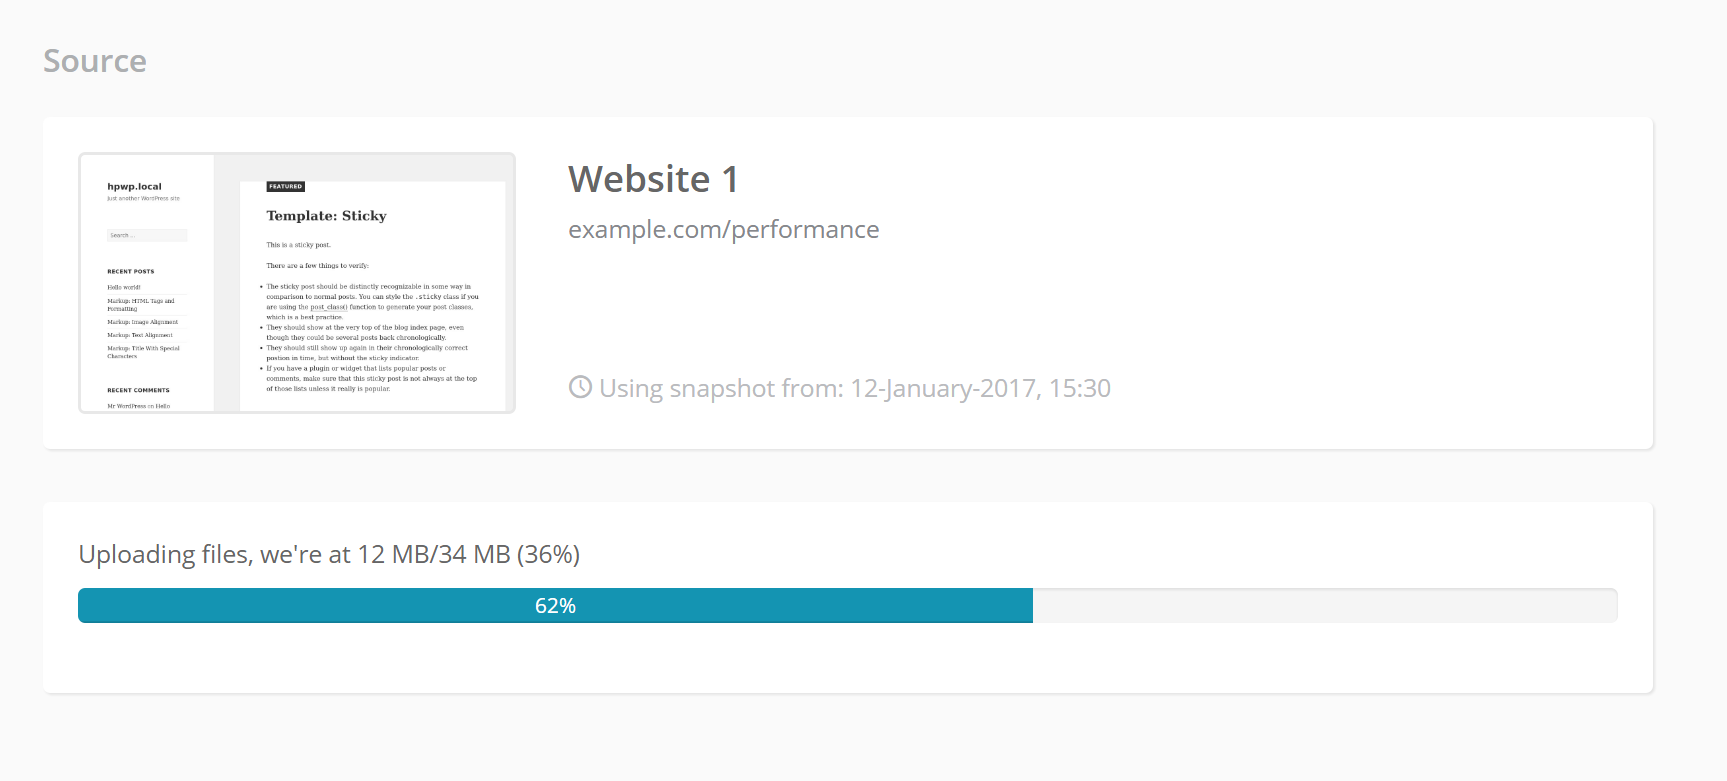Click the upload status text showing 36%
The width and height of the screenshot is (1727, 781).
329,554
